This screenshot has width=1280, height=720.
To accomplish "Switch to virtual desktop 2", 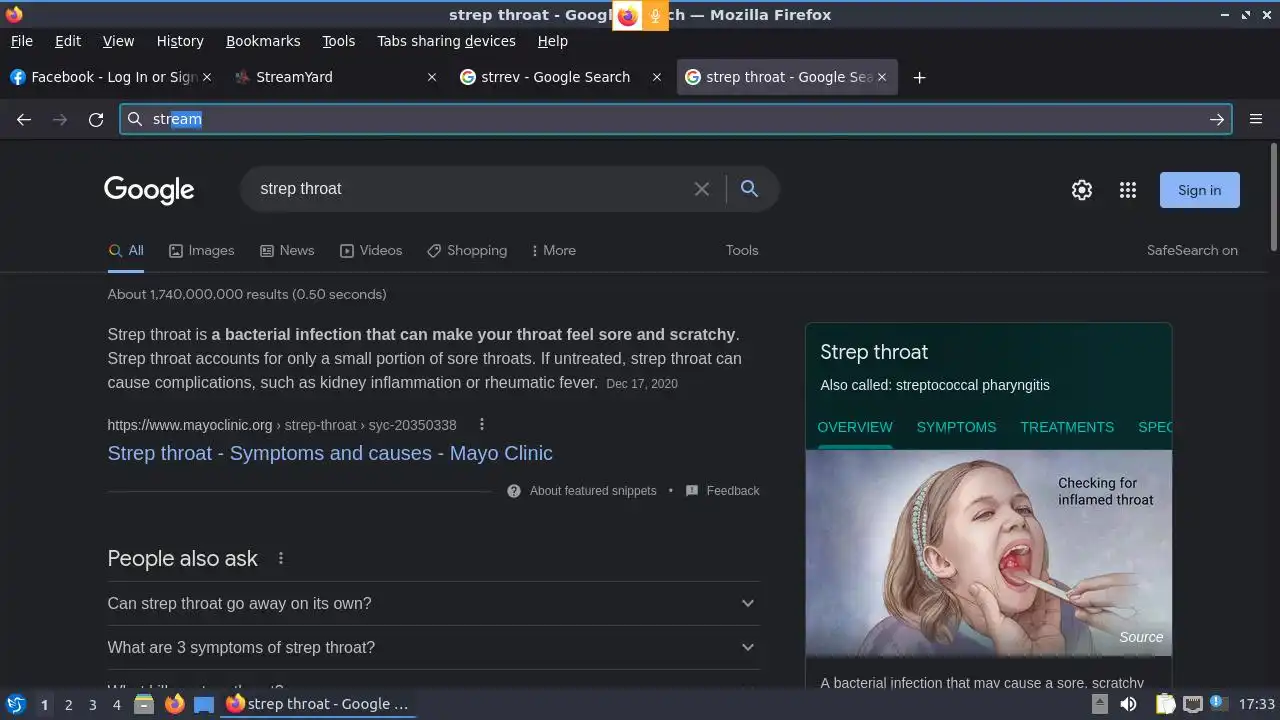I will [68, 704].
